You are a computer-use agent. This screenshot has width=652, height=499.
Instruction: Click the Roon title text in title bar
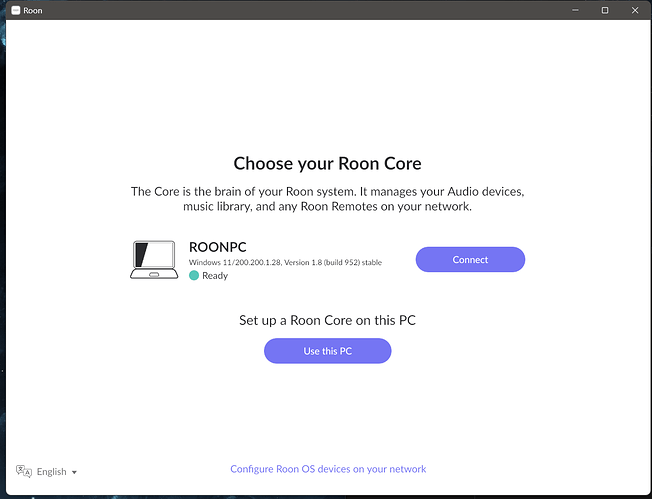point(33,11)
